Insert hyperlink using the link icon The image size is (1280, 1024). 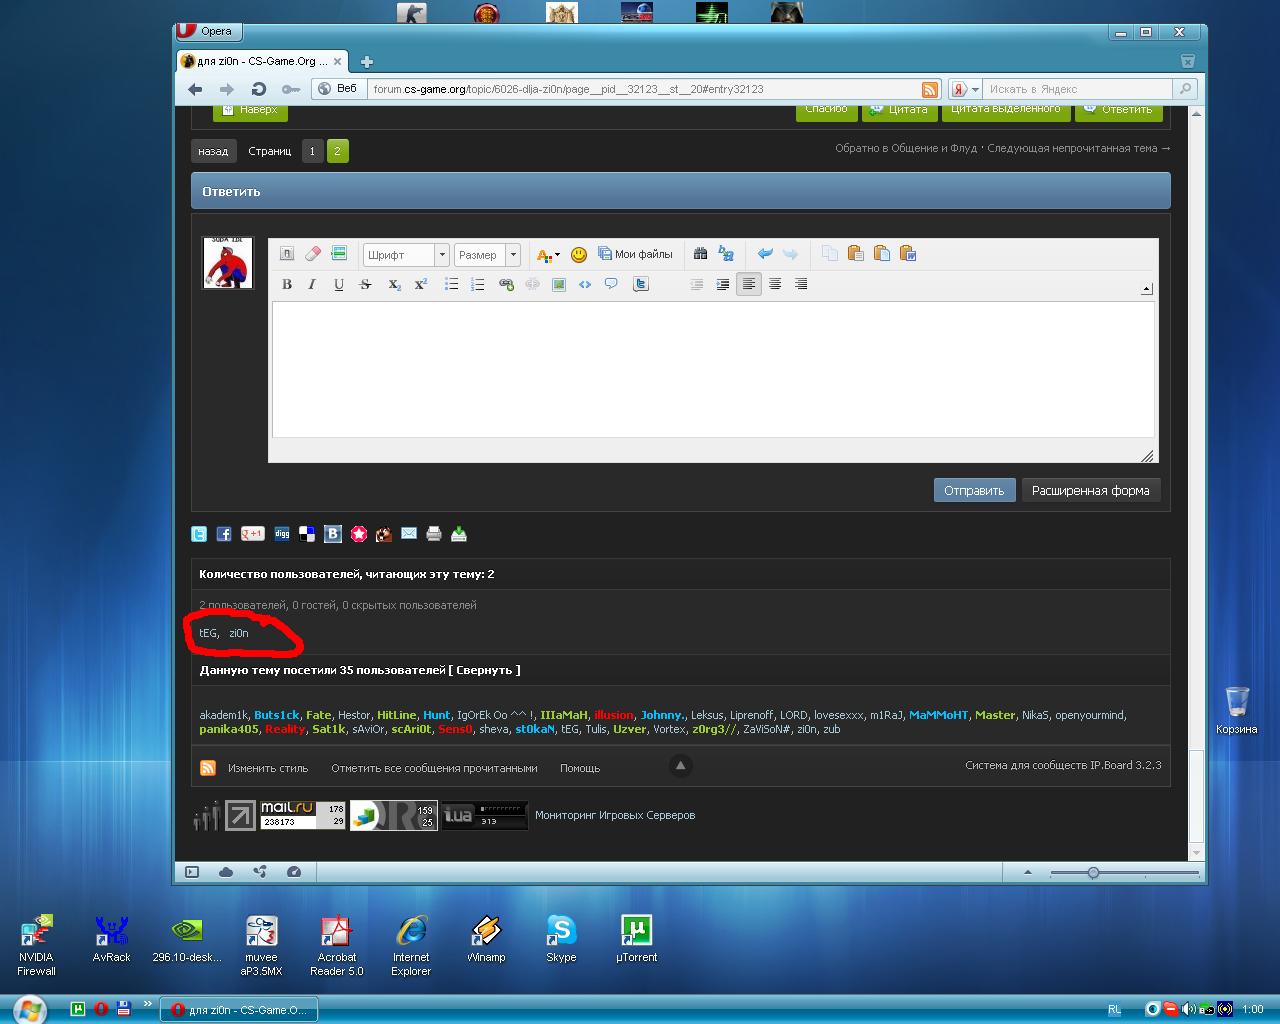(x=506, y=284)
